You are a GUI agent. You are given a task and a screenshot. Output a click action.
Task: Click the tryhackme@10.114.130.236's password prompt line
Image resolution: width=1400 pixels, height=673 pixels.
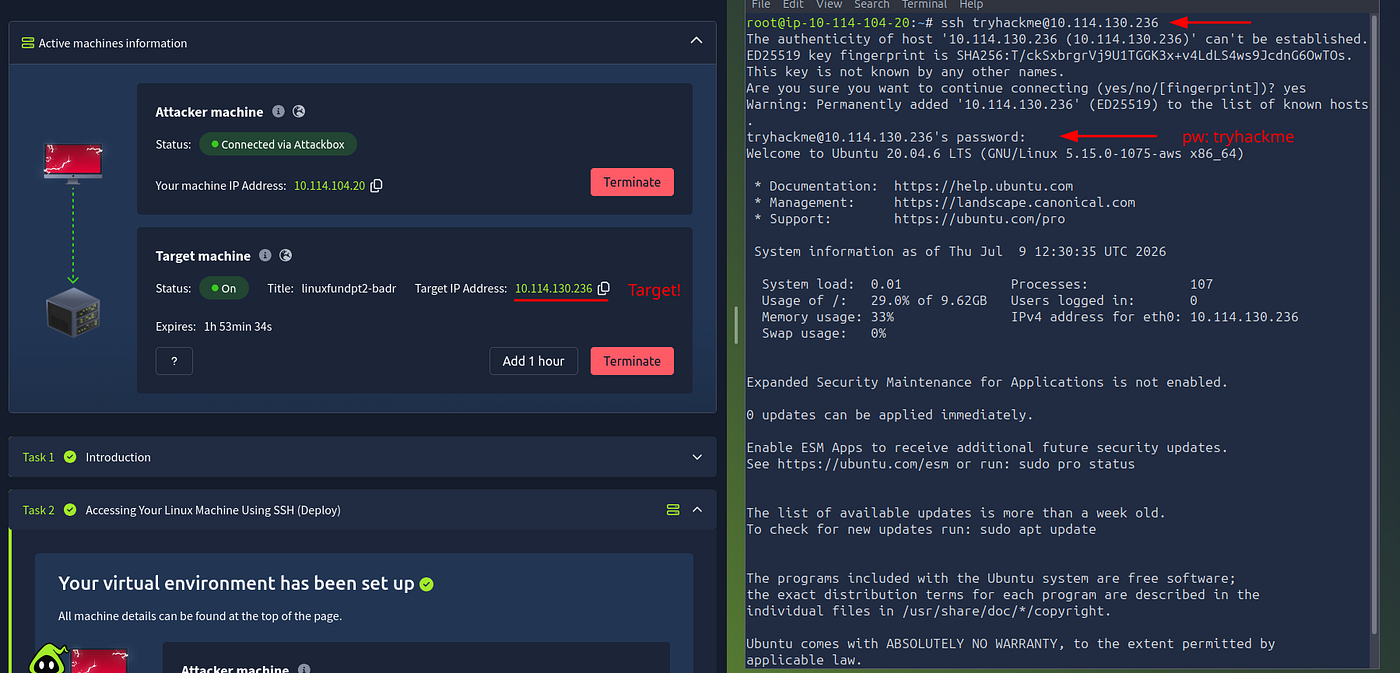click(886, 137)
